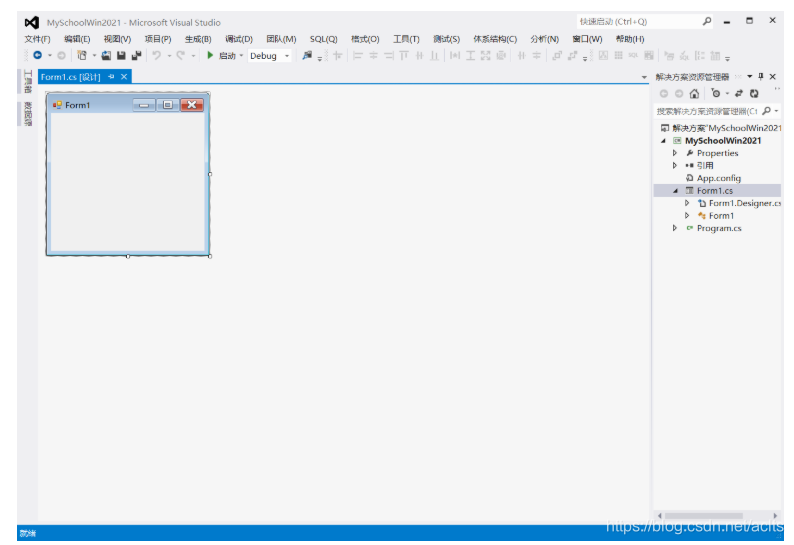
Task: Click the New Project toolbar icon
Action: (x=82, y=56)
